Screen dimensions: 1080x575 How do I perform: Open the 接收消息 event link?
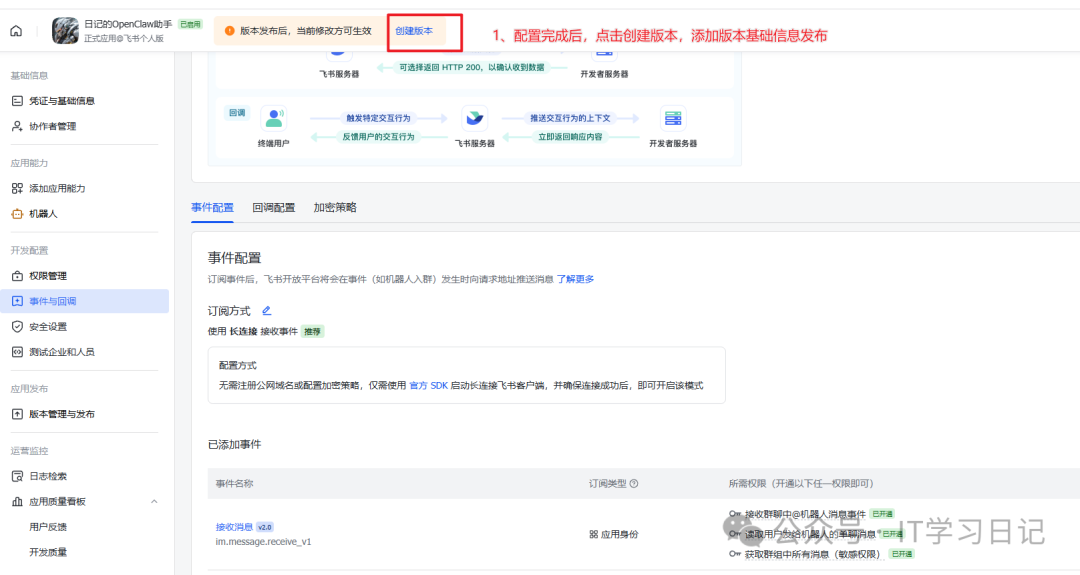tap(234, 527)
